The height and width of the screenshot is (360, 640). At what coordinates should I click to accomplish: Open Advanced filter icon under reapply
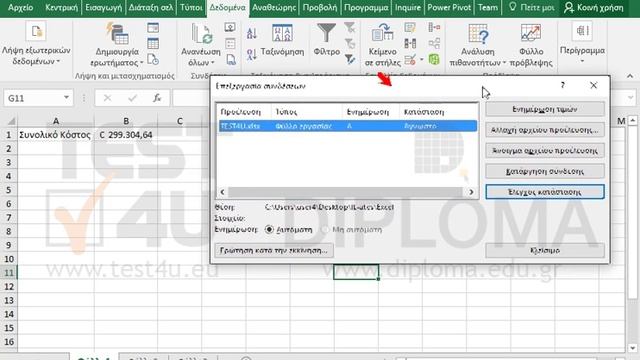(349, 59)
